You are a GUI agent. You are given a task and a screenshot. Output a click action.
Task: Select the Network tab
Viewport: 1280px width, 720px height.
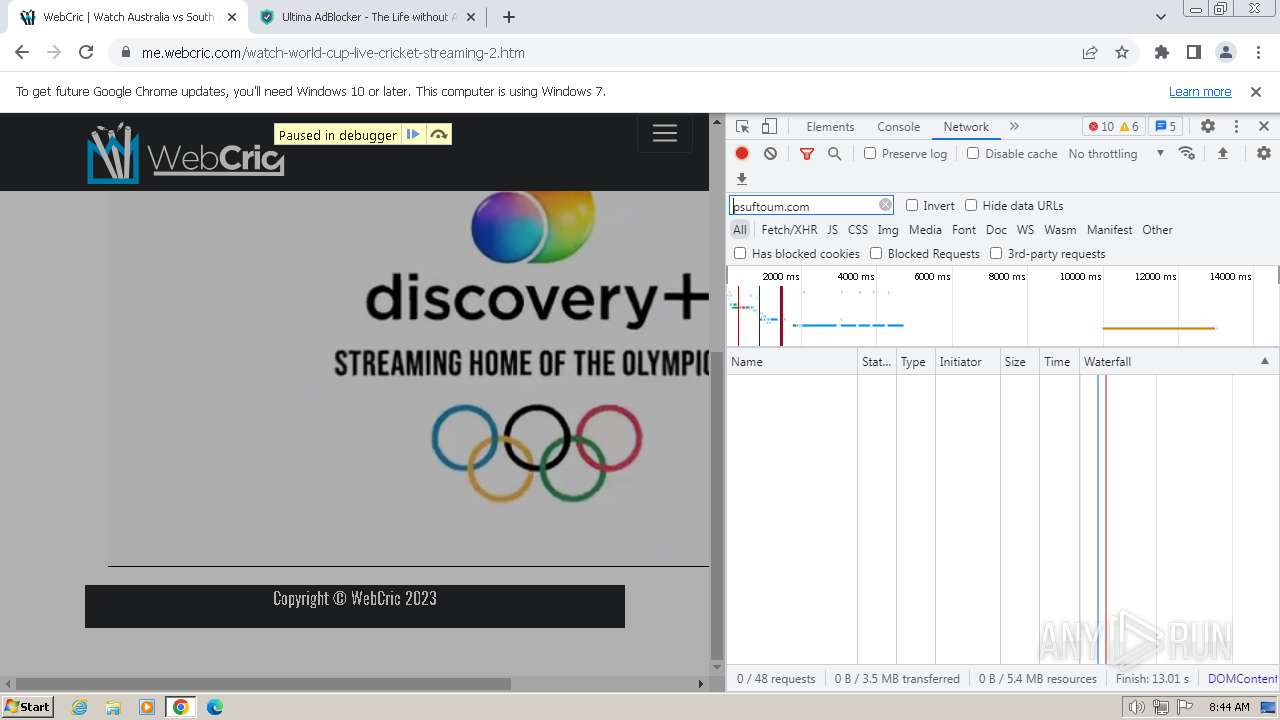coord(966,126)
